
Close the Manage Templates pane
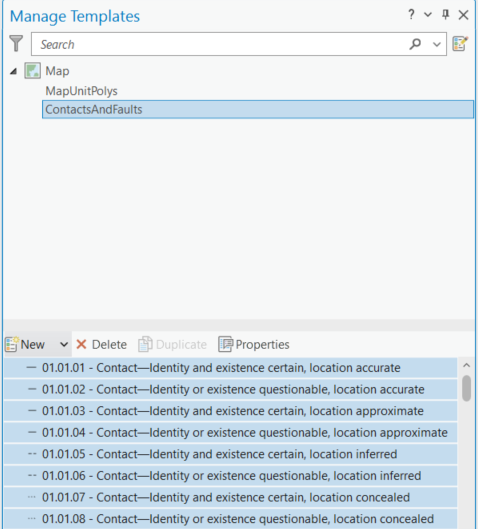(463, 15)
